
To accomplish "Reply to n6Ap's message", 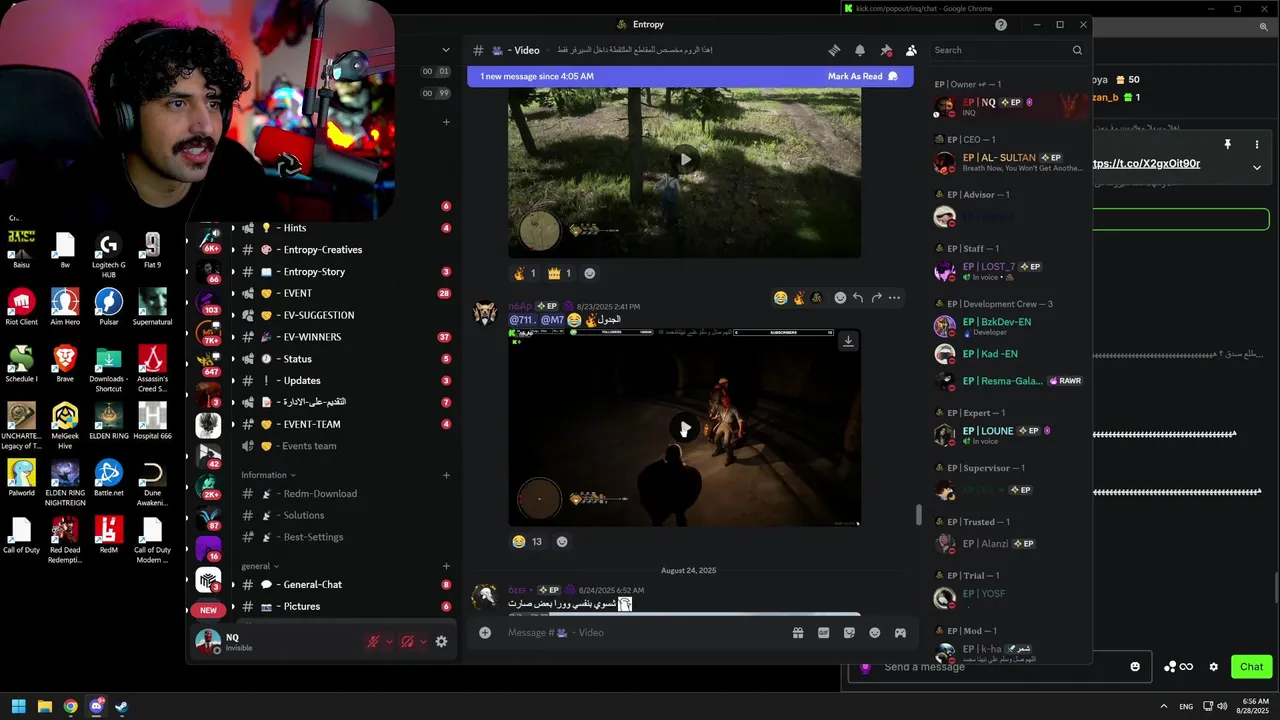I will tap(858, 298).
